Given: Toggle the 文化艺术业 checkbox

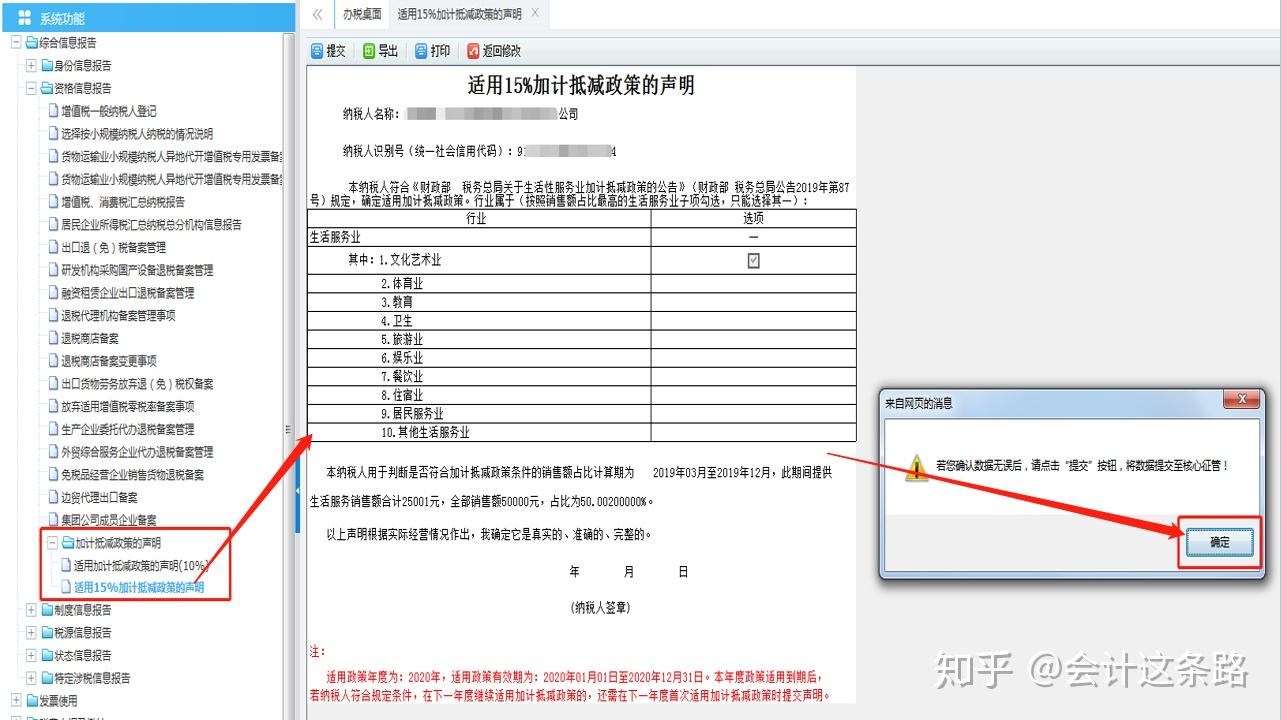Looking at the screenshot, I should [x=753, y=260].
